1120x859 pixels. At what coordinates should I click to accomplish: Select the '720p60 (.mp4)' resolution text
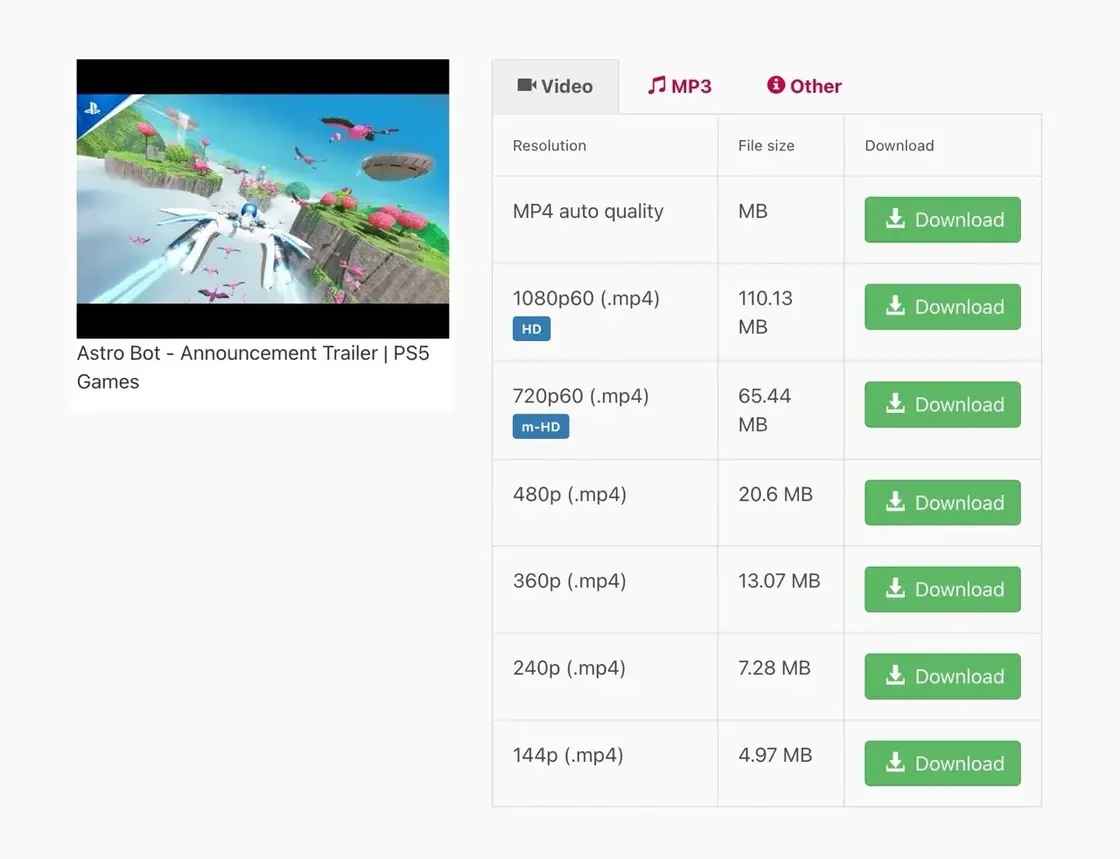click(581, 396)
